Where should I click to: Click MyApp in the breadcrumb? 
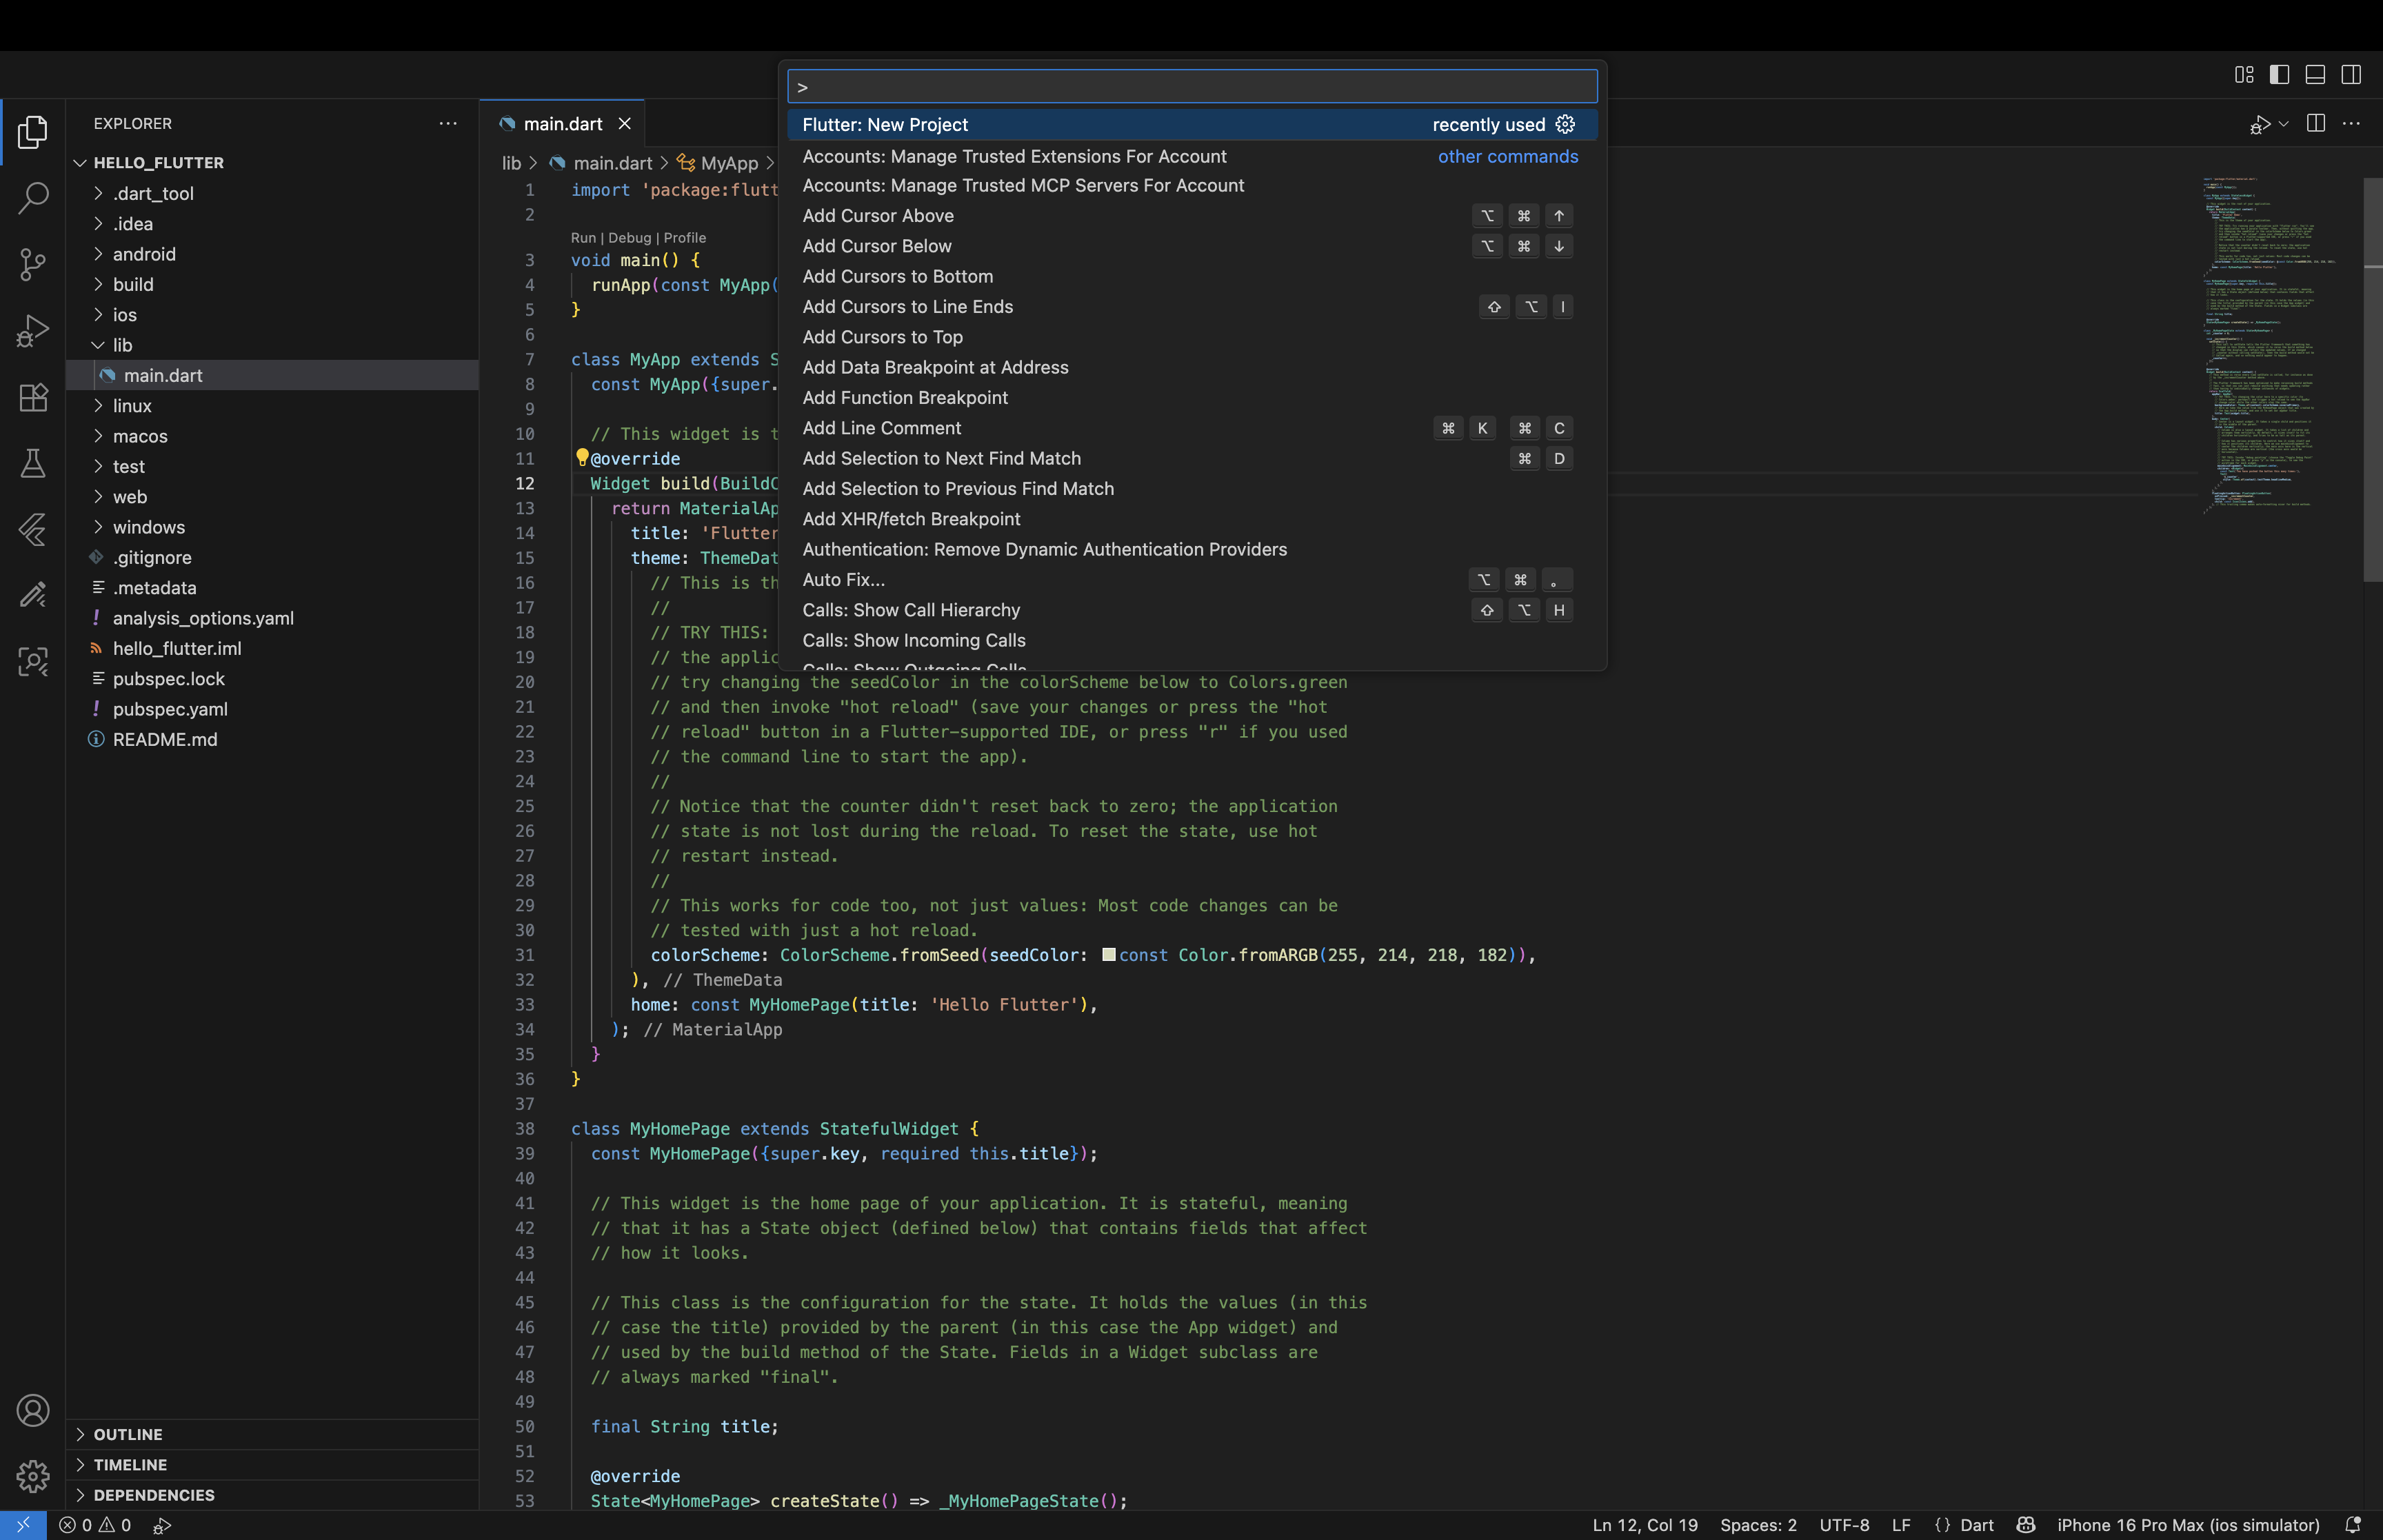point(729,163)
